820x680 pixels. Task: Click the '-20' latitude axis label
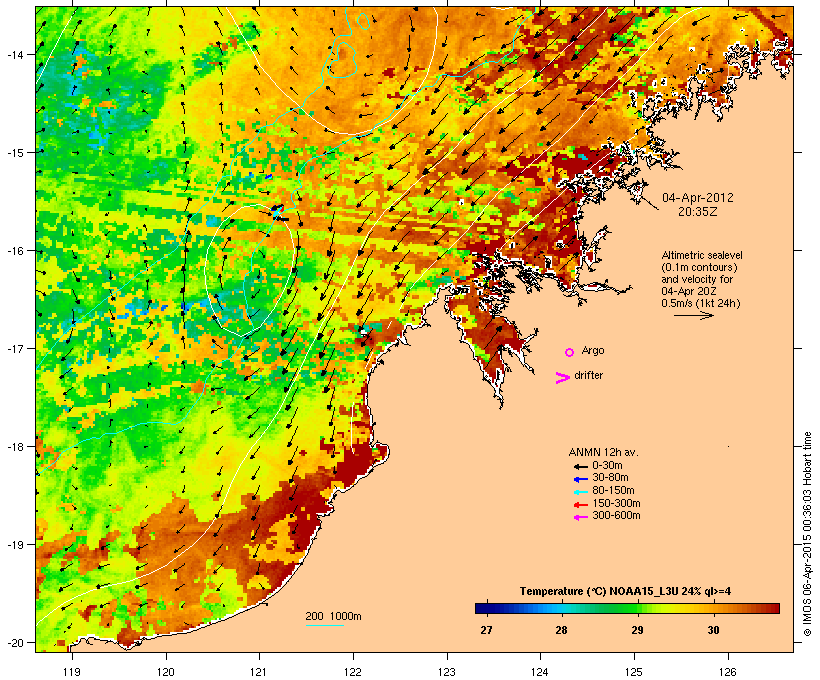point(14,643)
